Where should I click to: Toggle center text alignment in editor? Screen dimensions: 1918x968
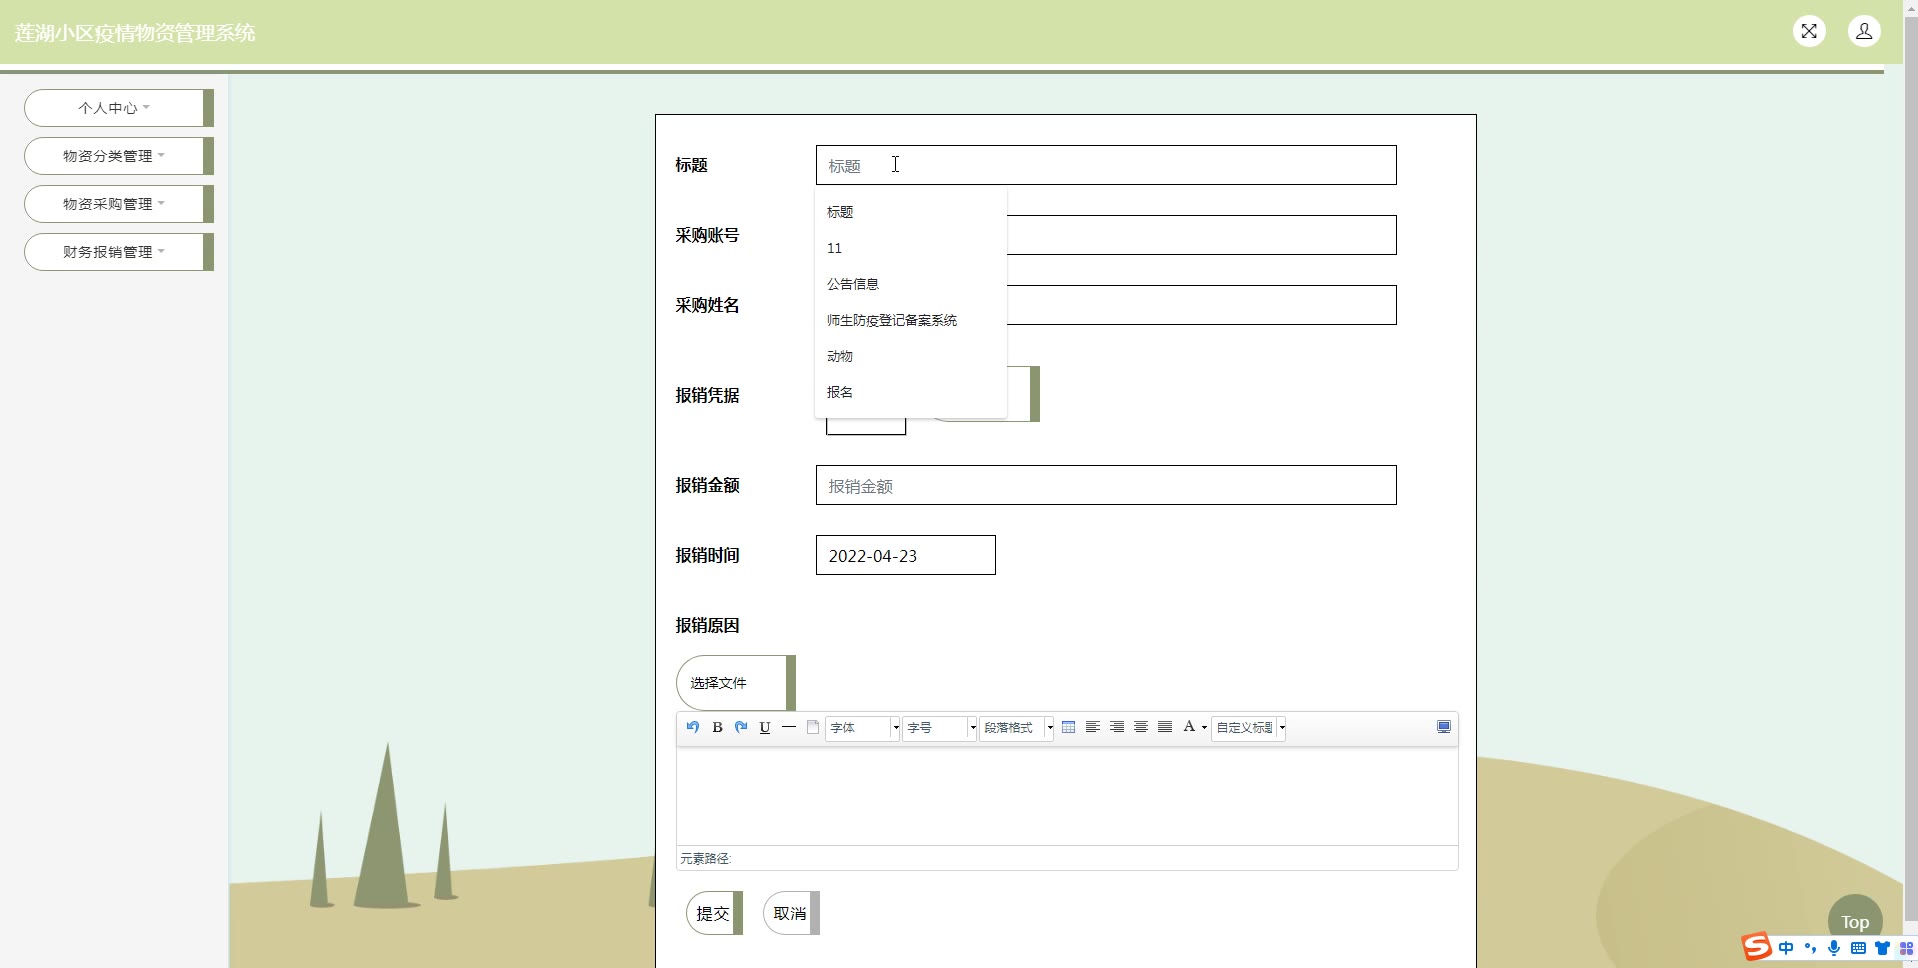[1141, 727]
